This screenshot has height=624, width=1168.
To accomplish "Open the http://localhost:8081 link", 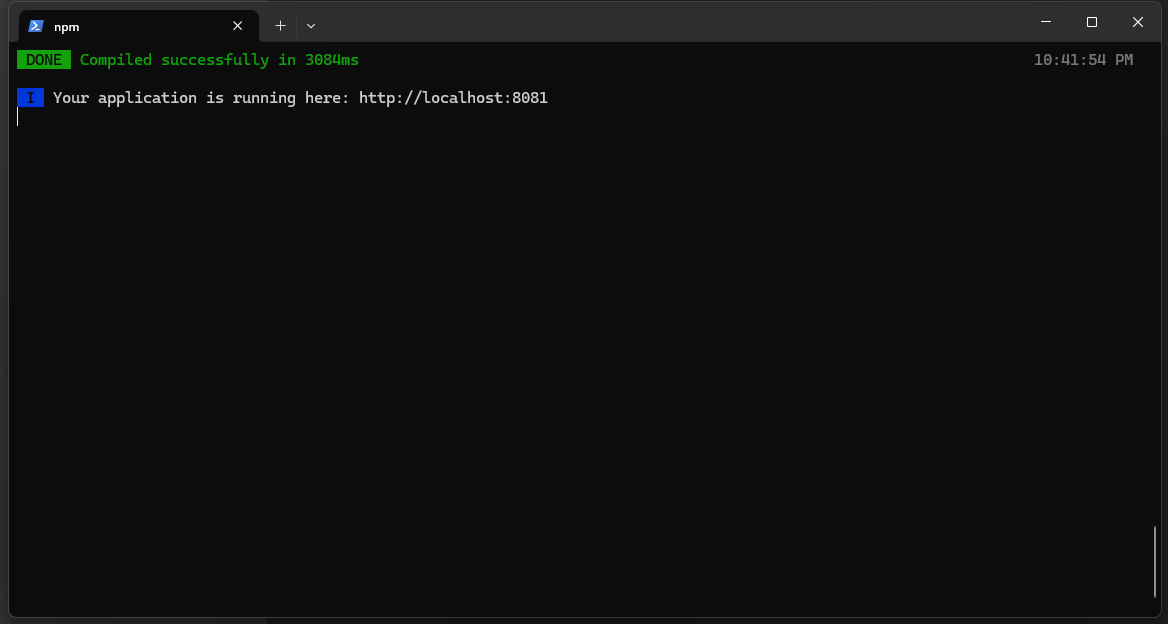I will pos(453,98).
